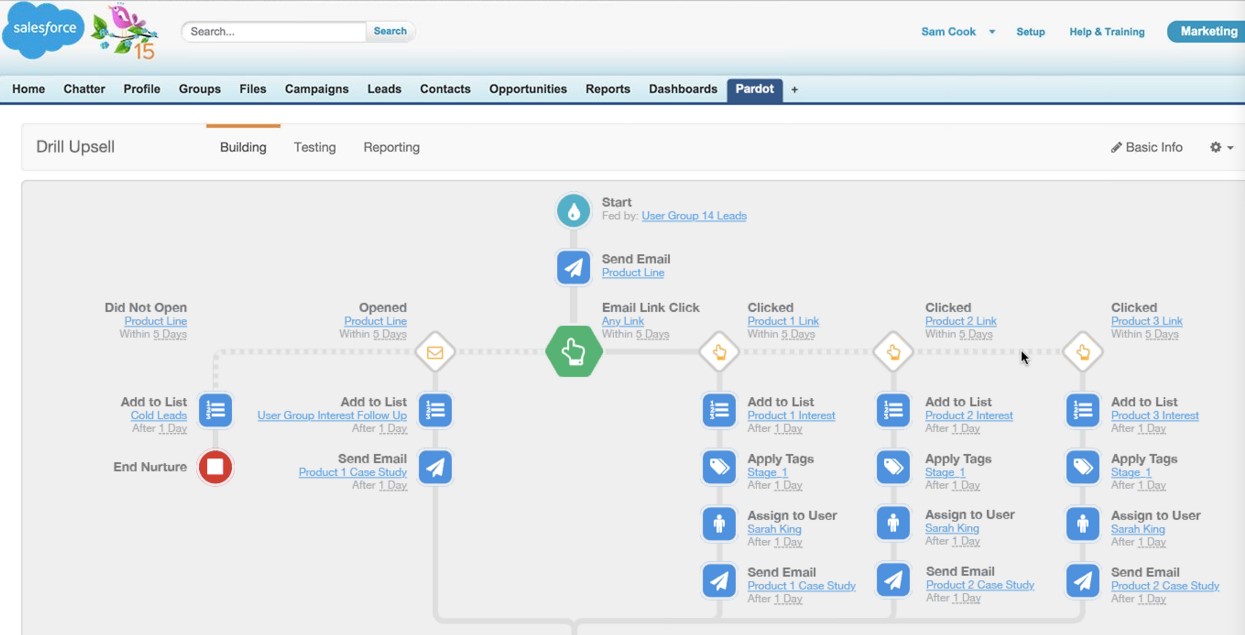The height and width of the screenshot is (635, 1245).
Task: Select Add to List Product 2 Interest icon
Action: pyautogui.click(x=893, y=410)
